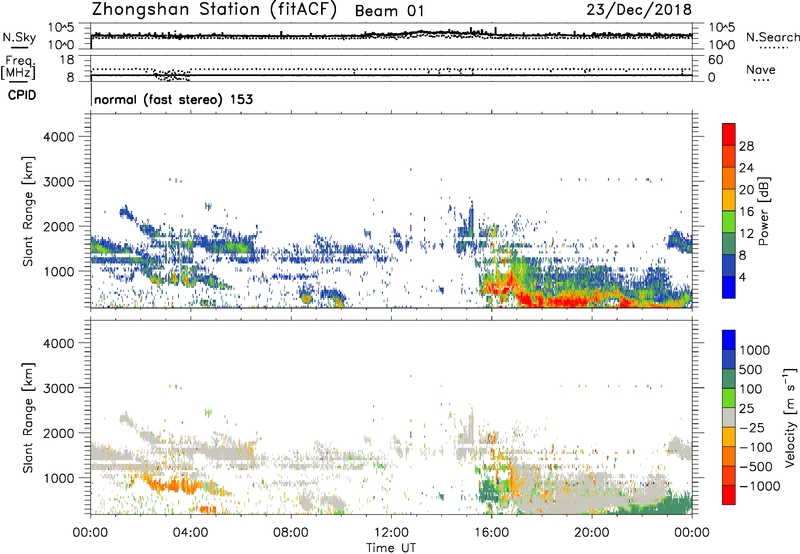This screenshot has width=800, height=554.
Task: Click the gray segment of the velocity color bar
Action: pos(729,418)
